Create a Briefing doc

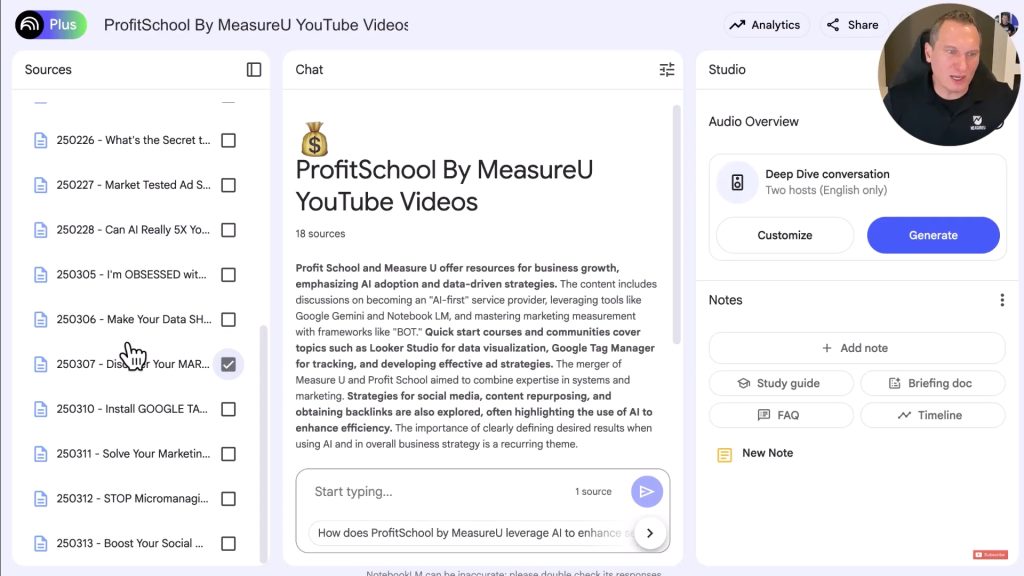(932, 383)
